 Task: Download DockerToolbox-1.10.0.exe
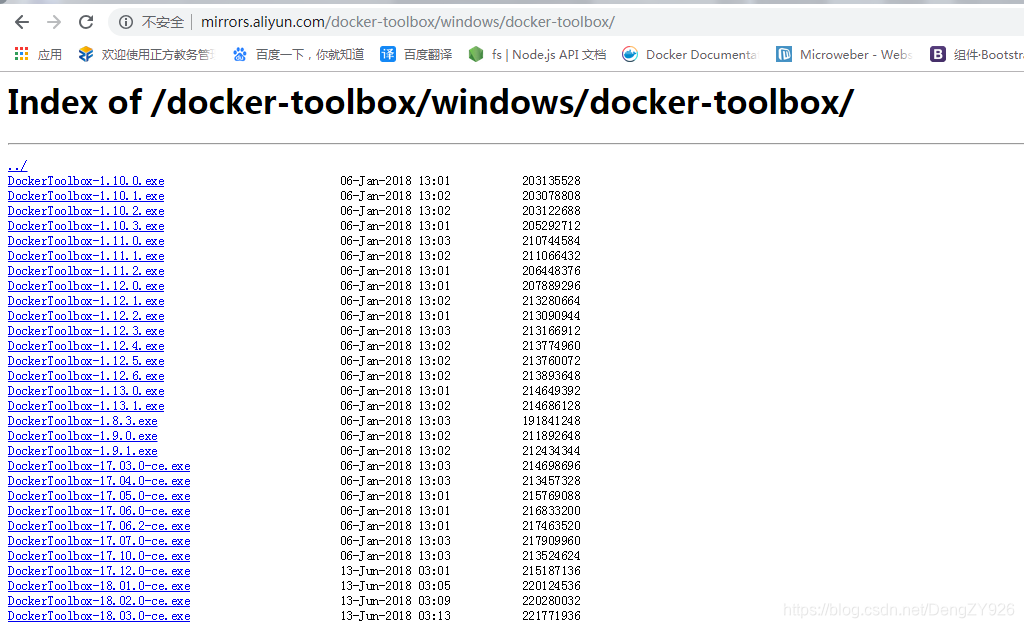point(86,181)
